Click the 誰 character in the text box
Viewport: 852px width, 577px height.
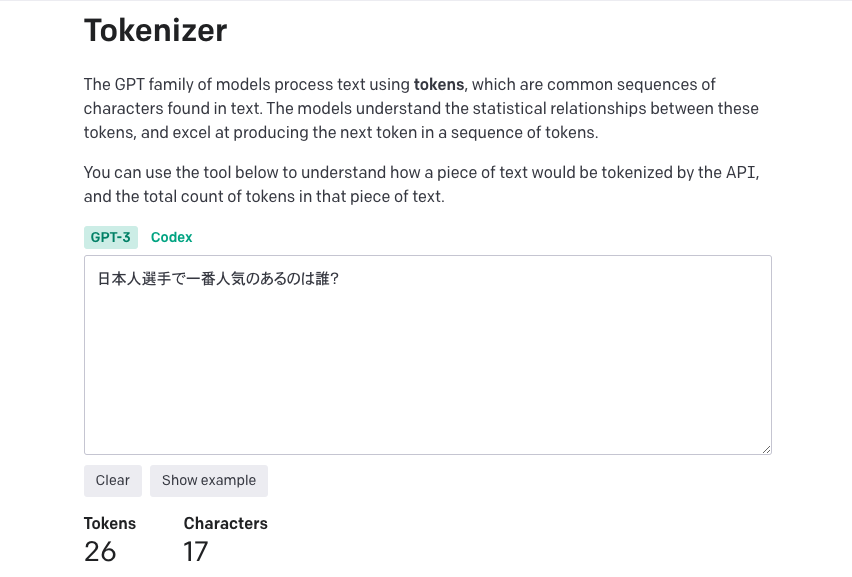(x=322, y=278)
